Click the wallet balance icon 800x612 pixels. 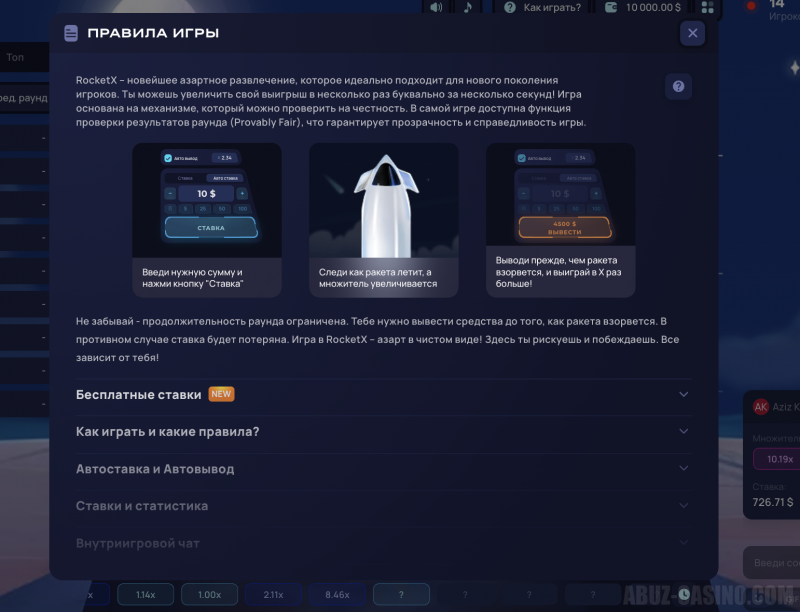[611, 7]
